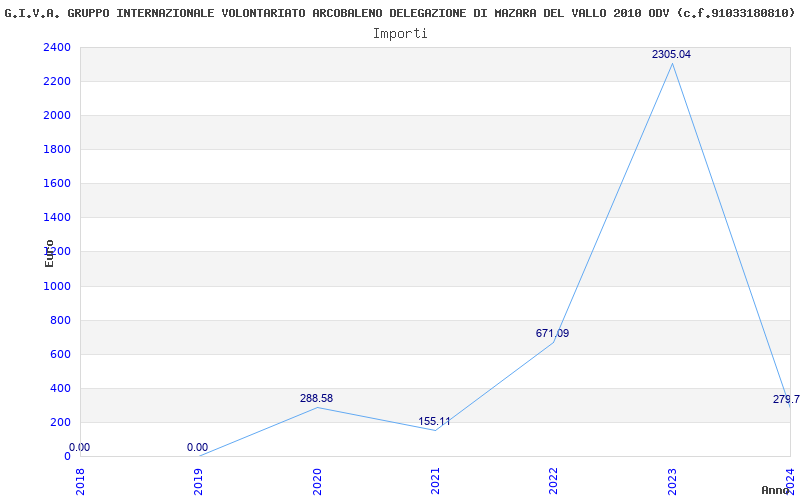The height and width of the screenshot is (500, 800).
Task: Click the 671.09 data label
Action: click(x=552, y=334)
